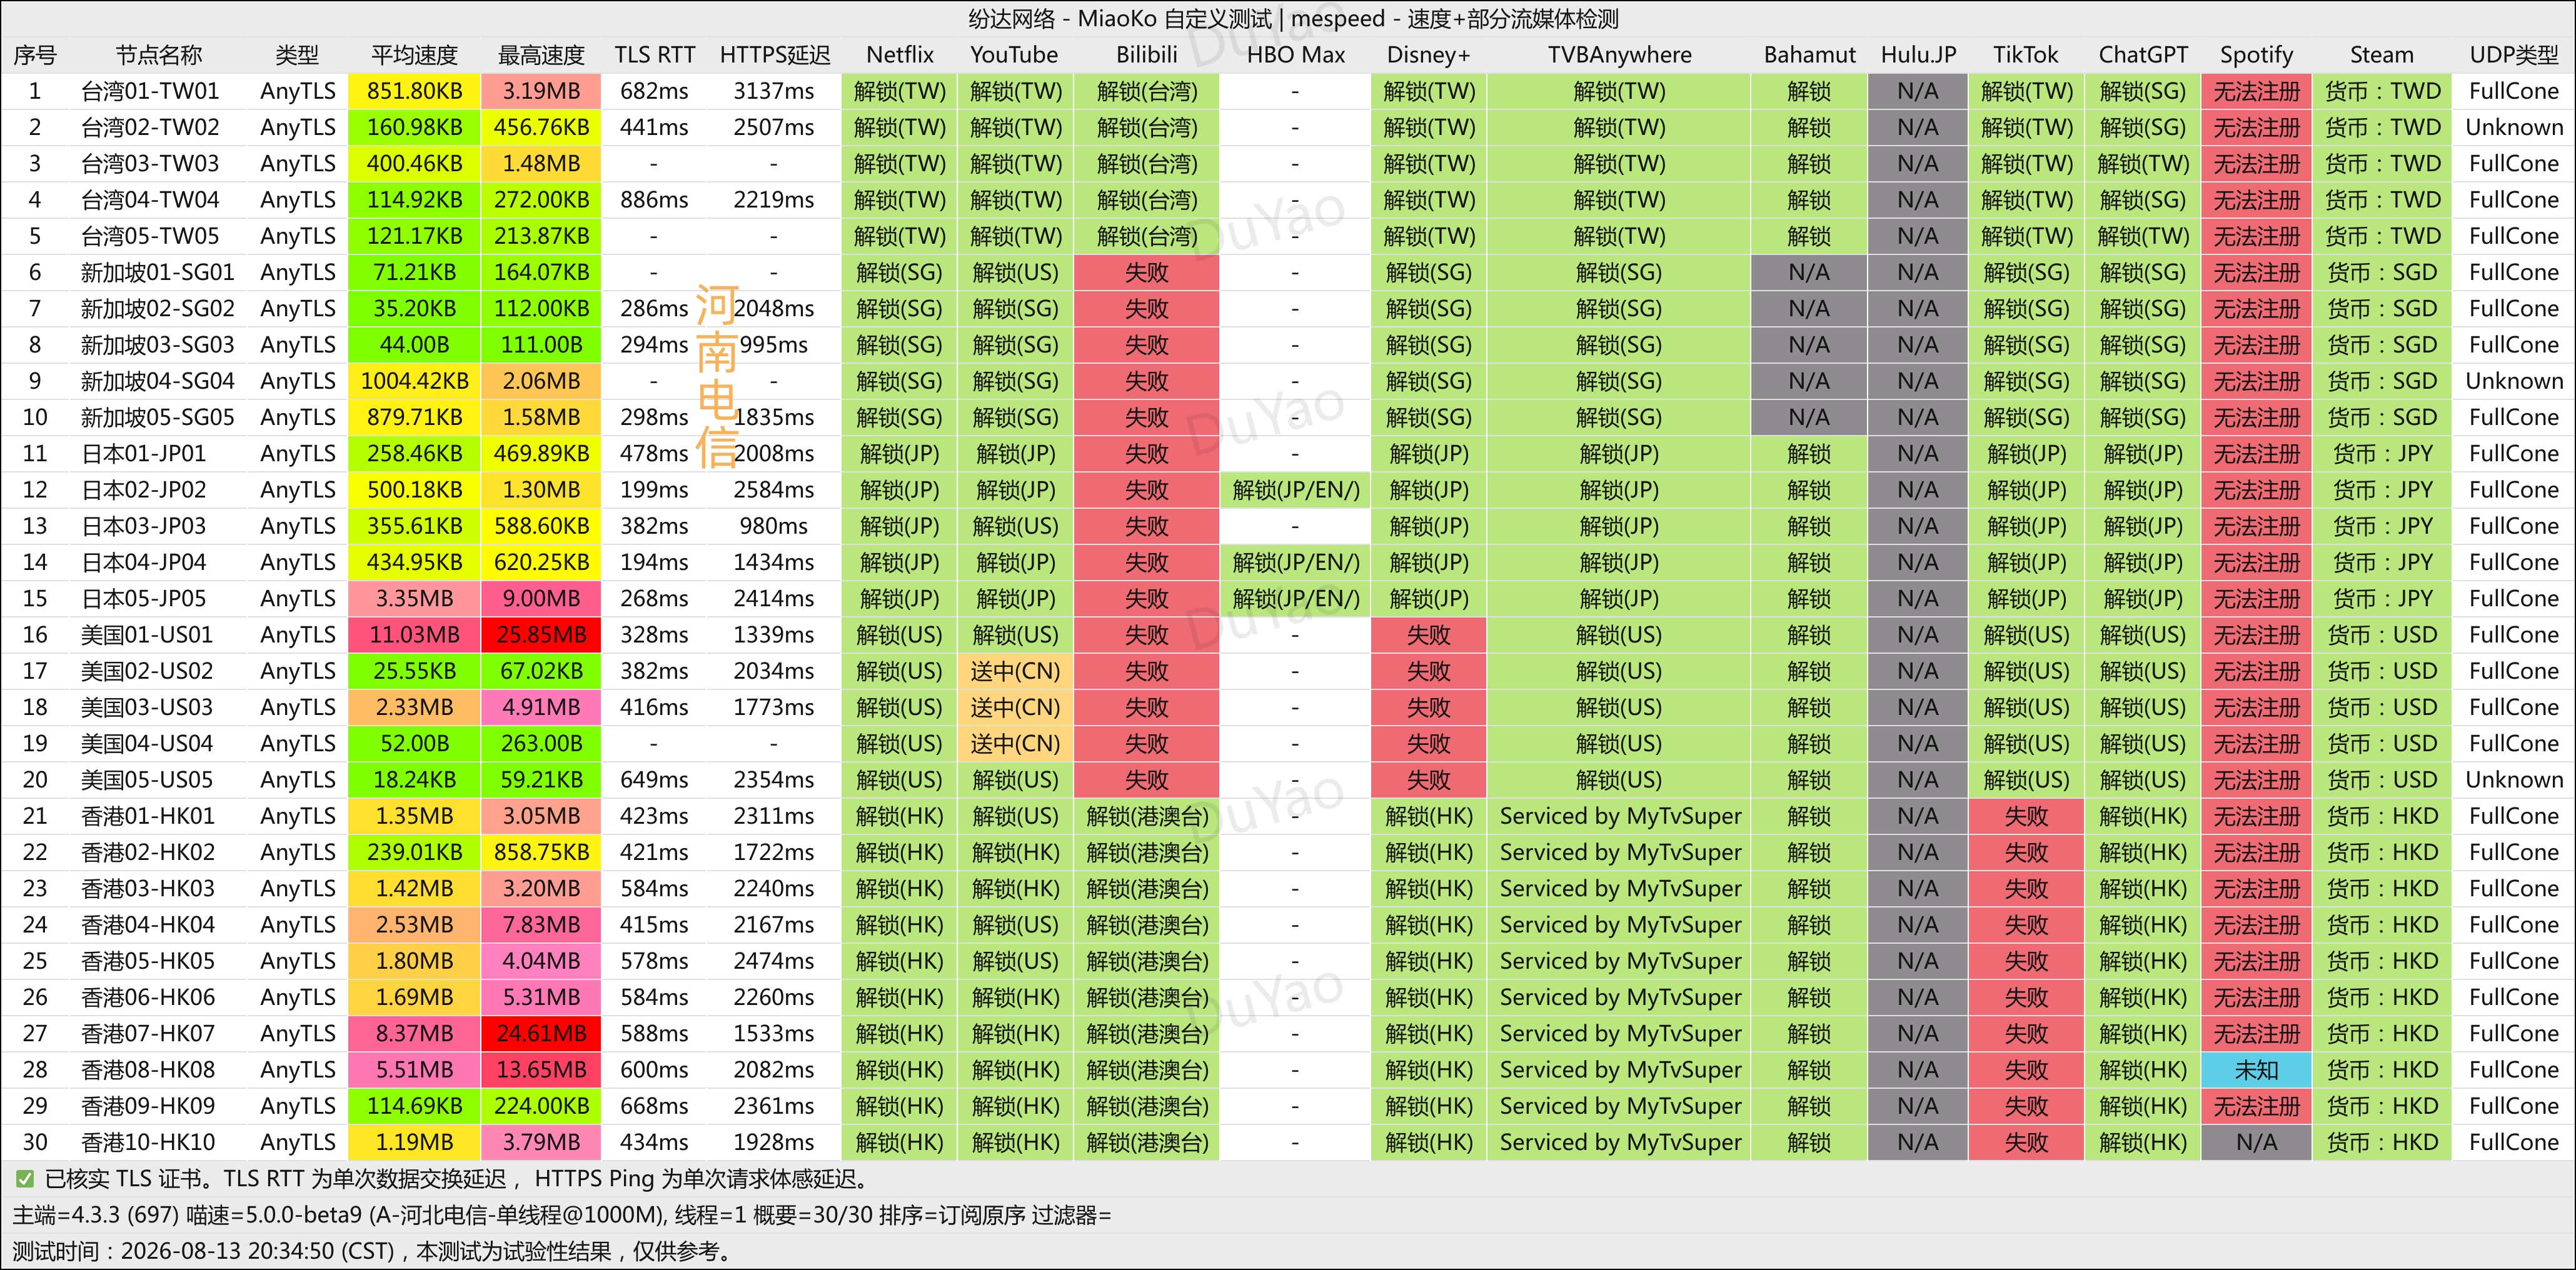2576x1270 pixels.
Task: Click the 995ms HTTPS delay cell
Action: pyautogui.click(x=774, y=345)
